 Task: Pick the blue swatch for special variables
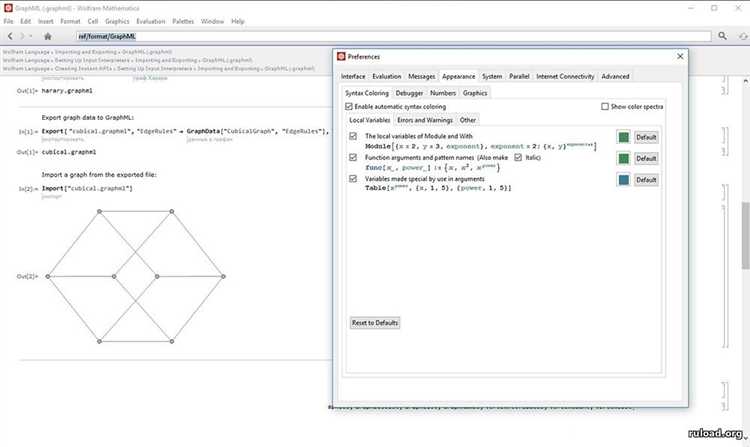pyautogui.click(x=623, y=180)
